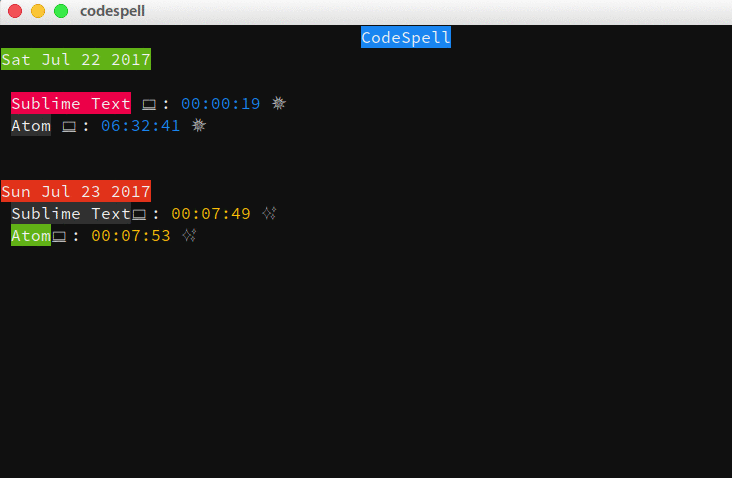Select the Sat Jul 22 2017 date header
This screenshot has width=732, height=478.
[76, 59]
